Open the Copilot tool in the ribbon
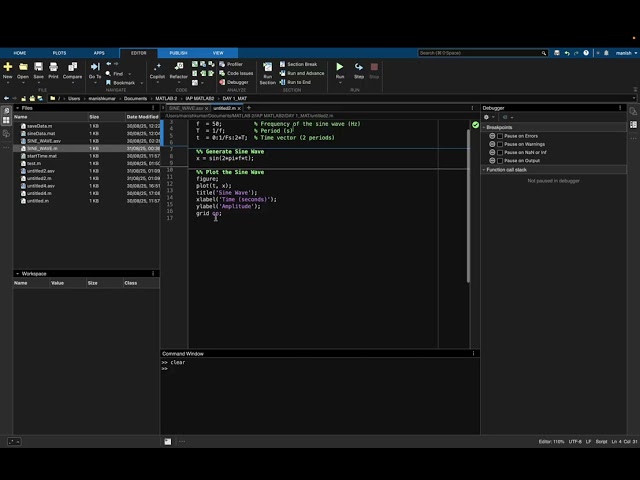Viewport: 640px width, 480px height. point(157,67)
